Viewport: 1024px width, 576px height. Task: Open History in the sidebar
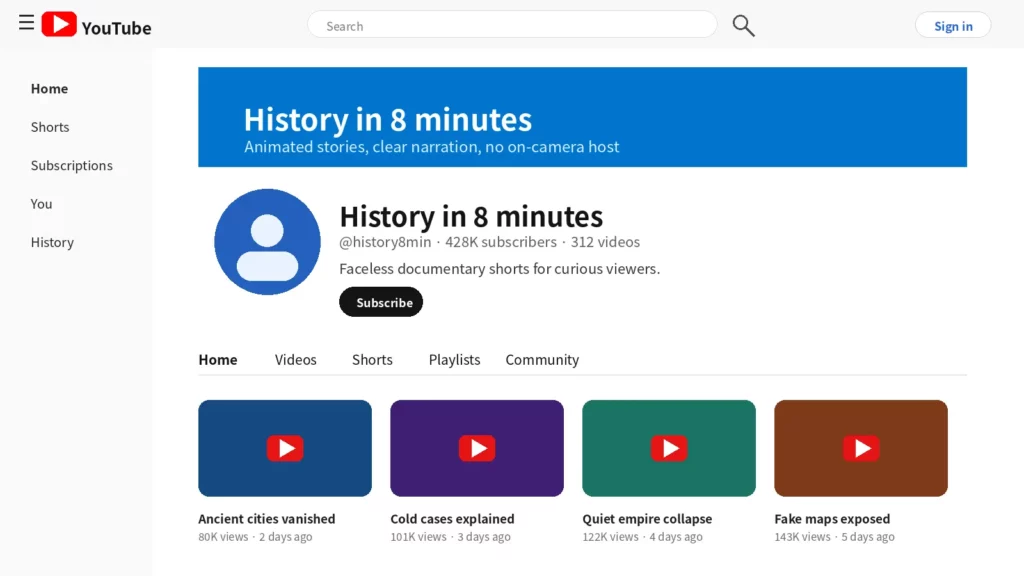(52, 242)
